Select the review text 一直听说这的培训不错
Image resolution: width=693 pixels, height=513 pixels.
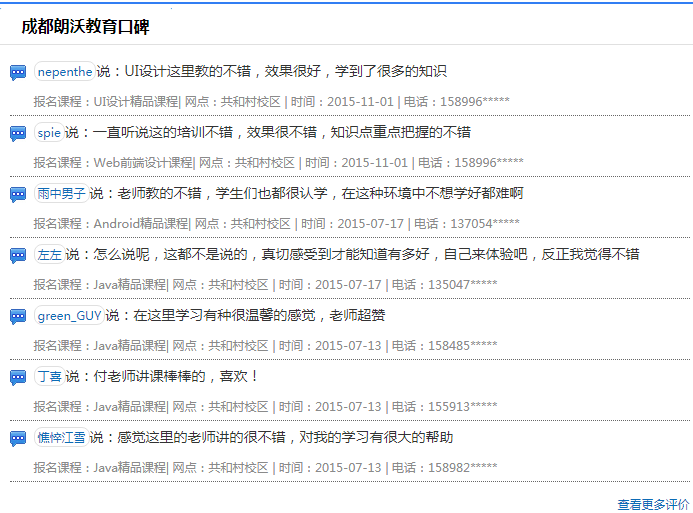point(282,132)
